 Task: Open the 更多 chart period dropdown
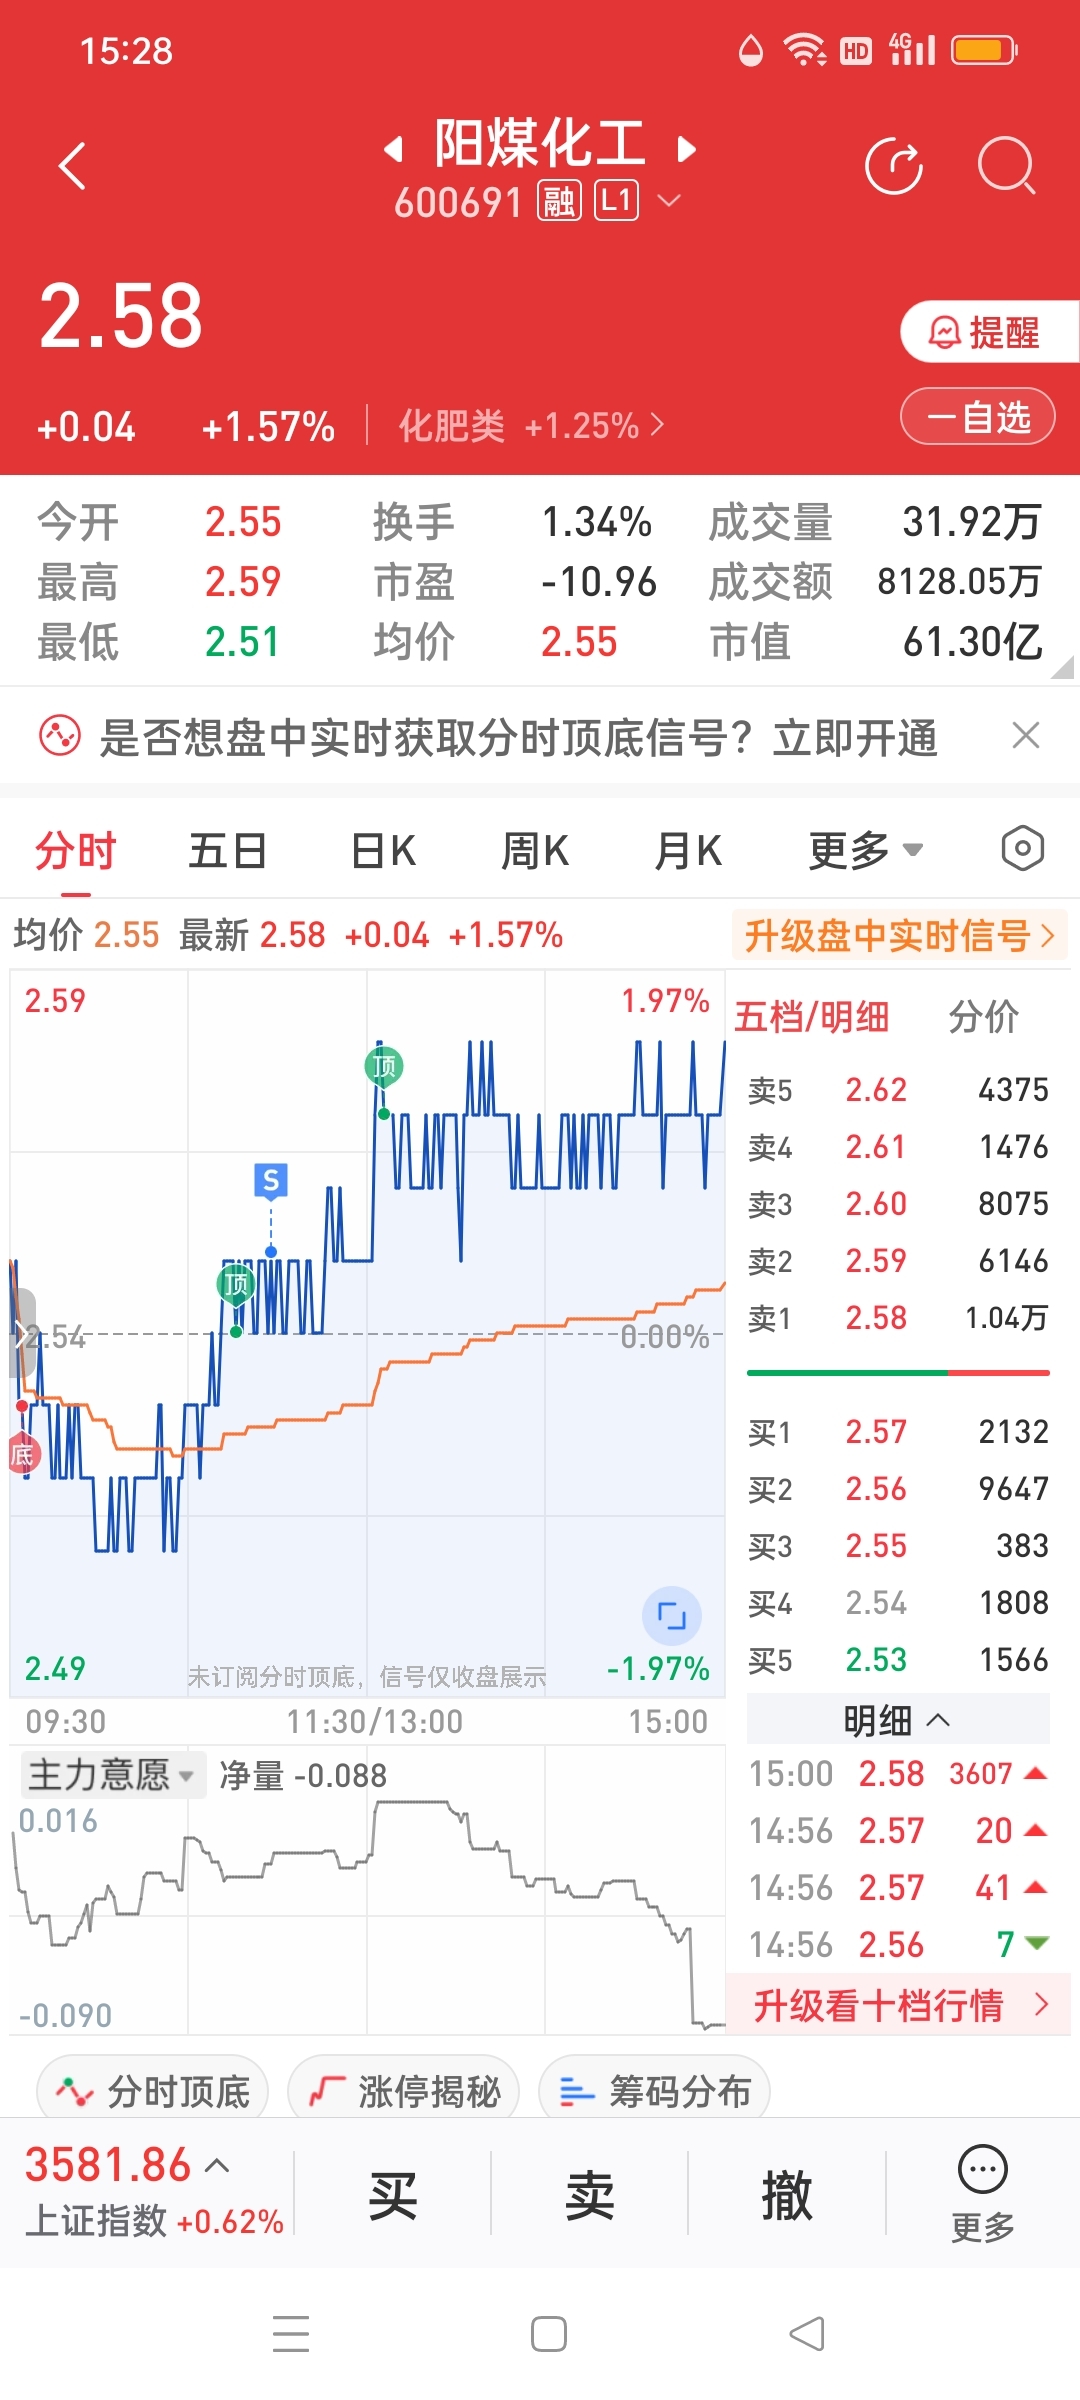coord(864,852)
